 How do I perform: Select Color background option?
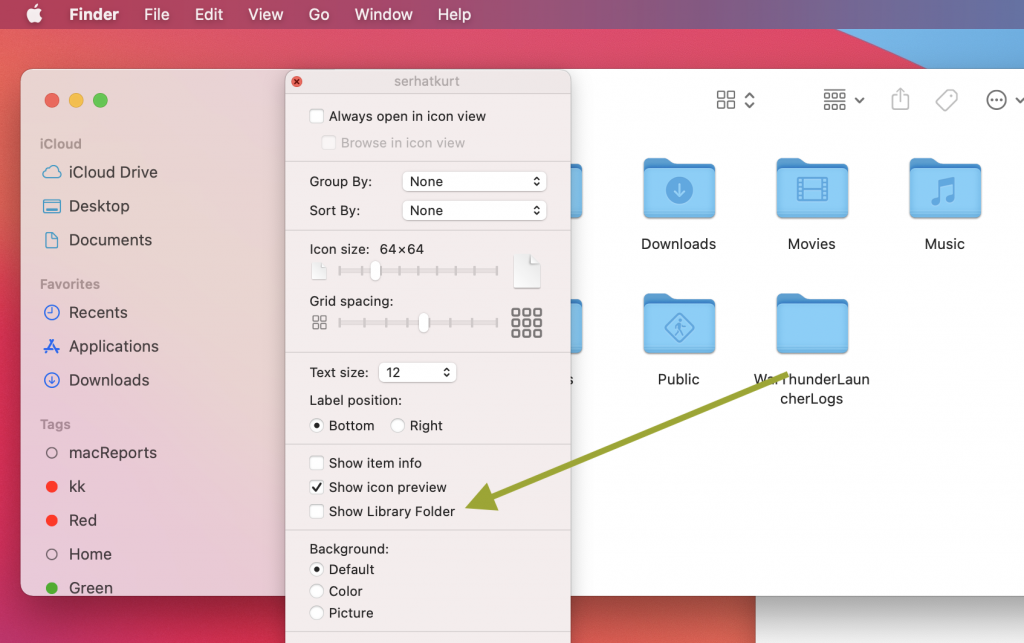coord(317,591)
